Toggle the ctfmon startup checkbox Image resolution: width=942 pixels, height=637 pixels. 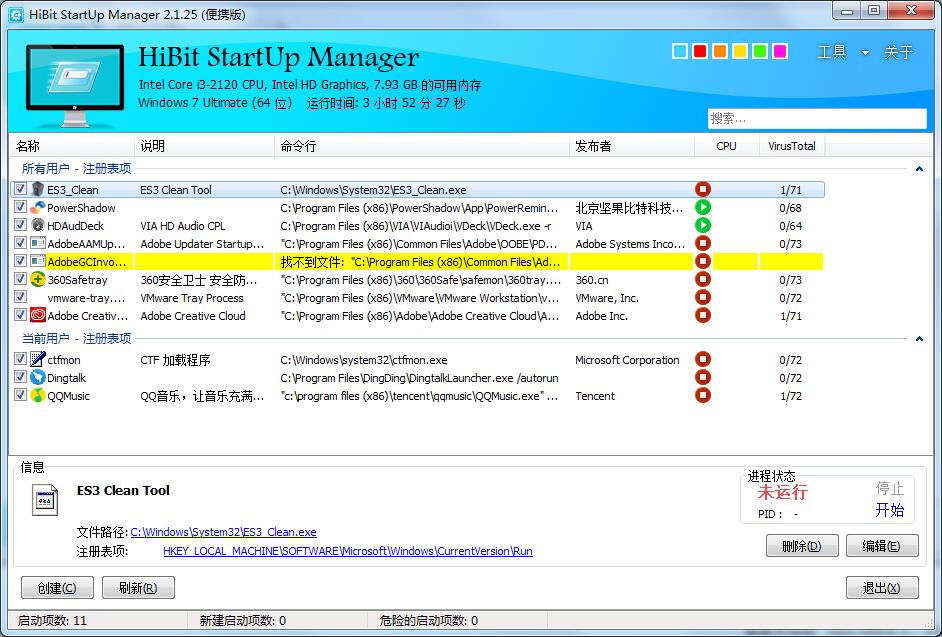tap(21, 360)
